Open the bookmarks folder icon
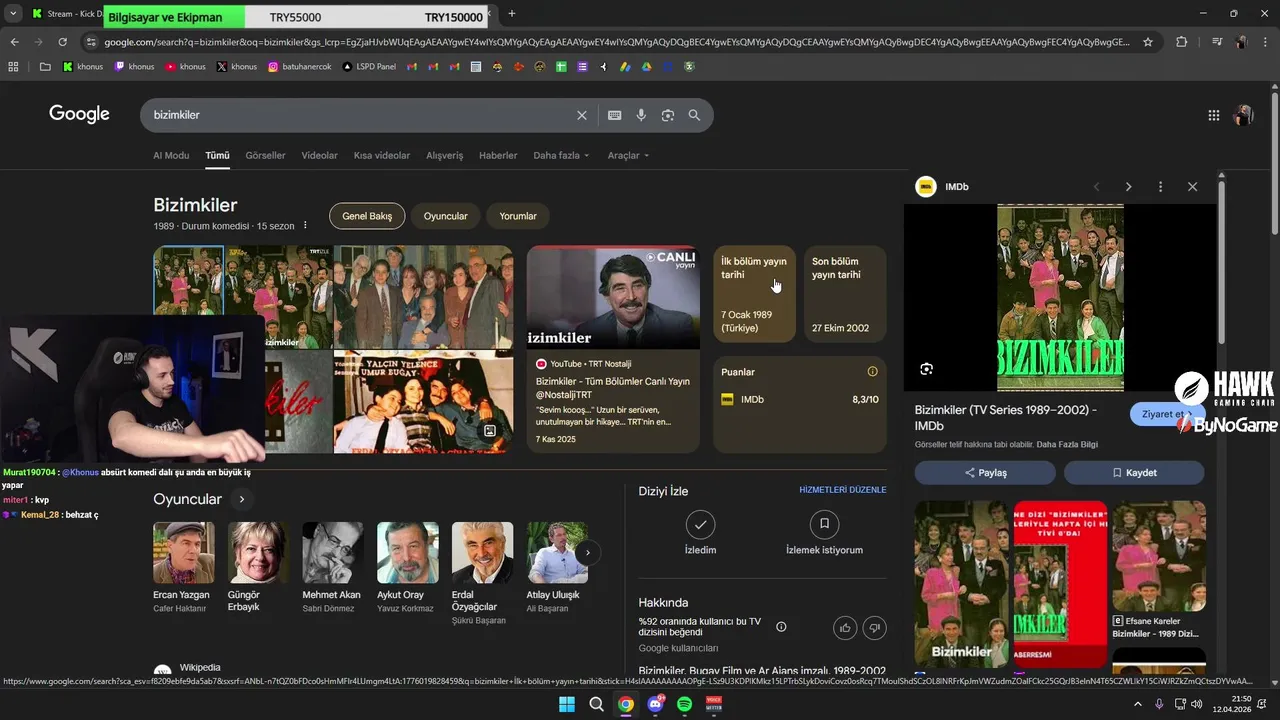This screenshot has height=720, width=1280. click(x=45, y=67)
